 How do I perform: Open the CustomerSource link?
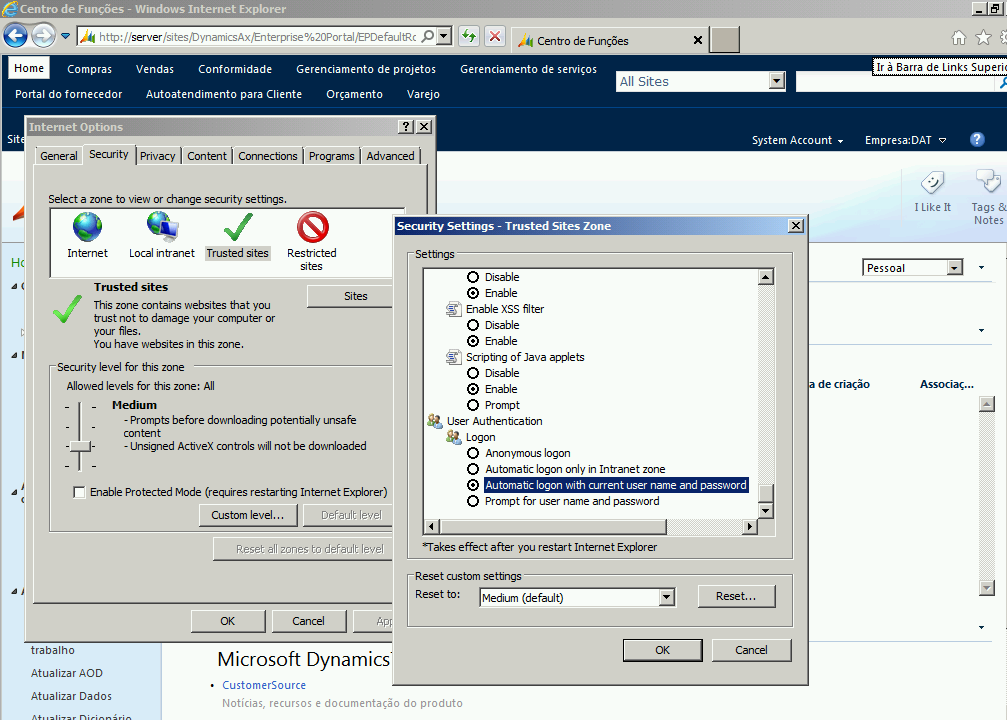click(264, 685)
